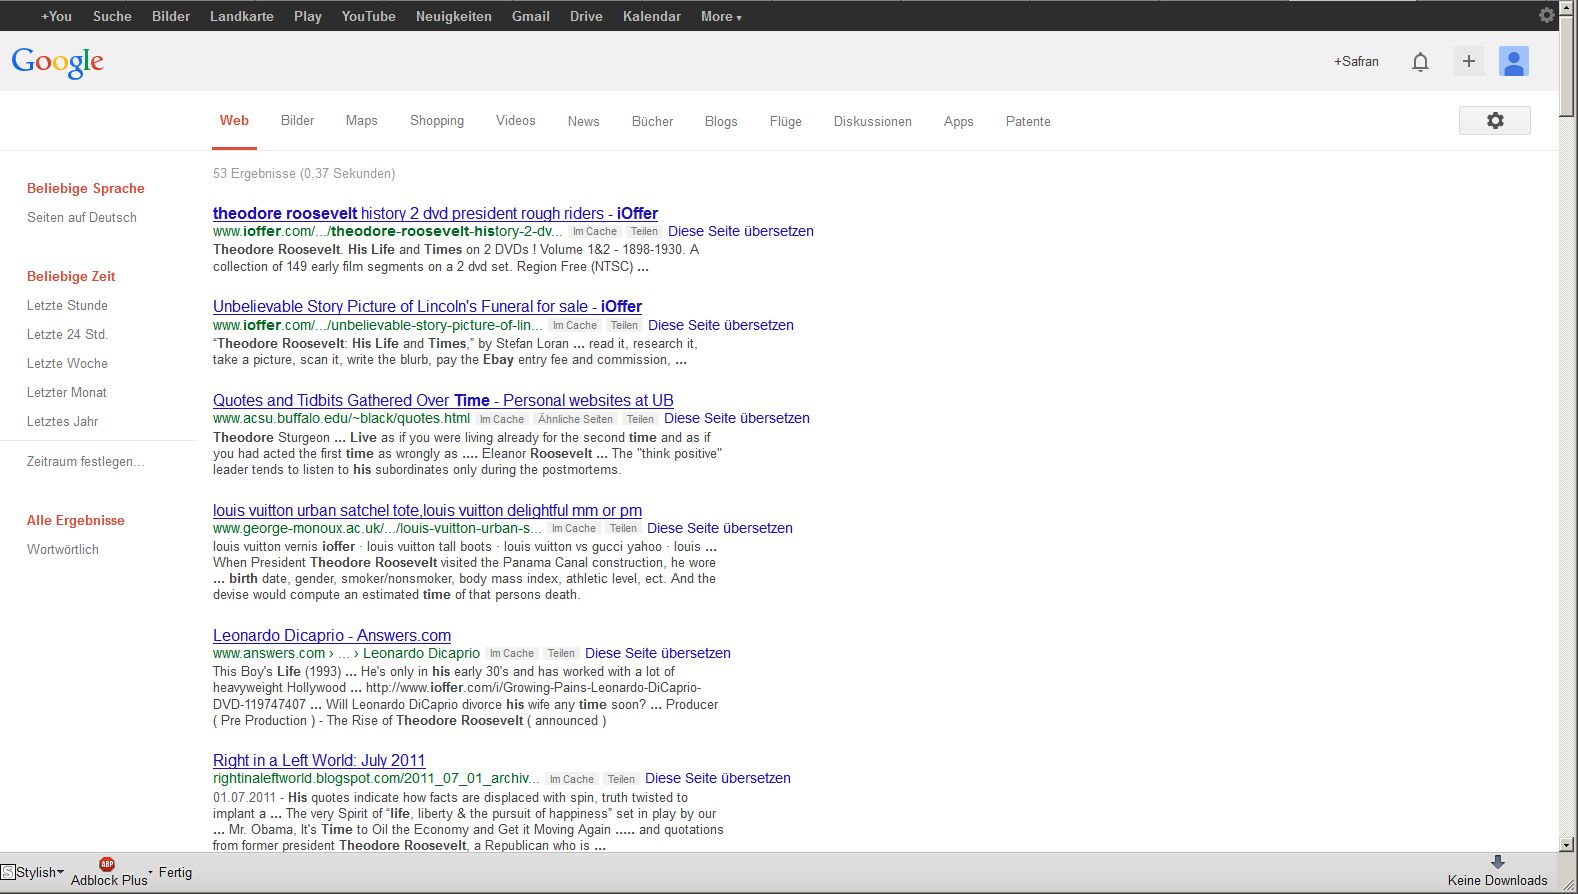Filter results to Letzte 24 Std.
The image size is (1578, 894).
[67, 334]
